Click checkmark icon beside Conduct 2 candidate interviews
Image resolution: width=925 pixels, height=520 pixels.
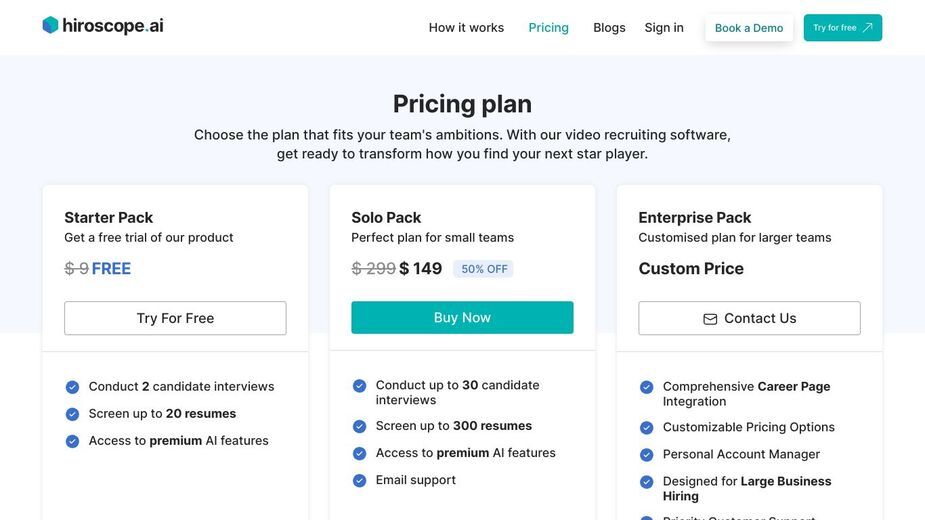tap(73, 387)
